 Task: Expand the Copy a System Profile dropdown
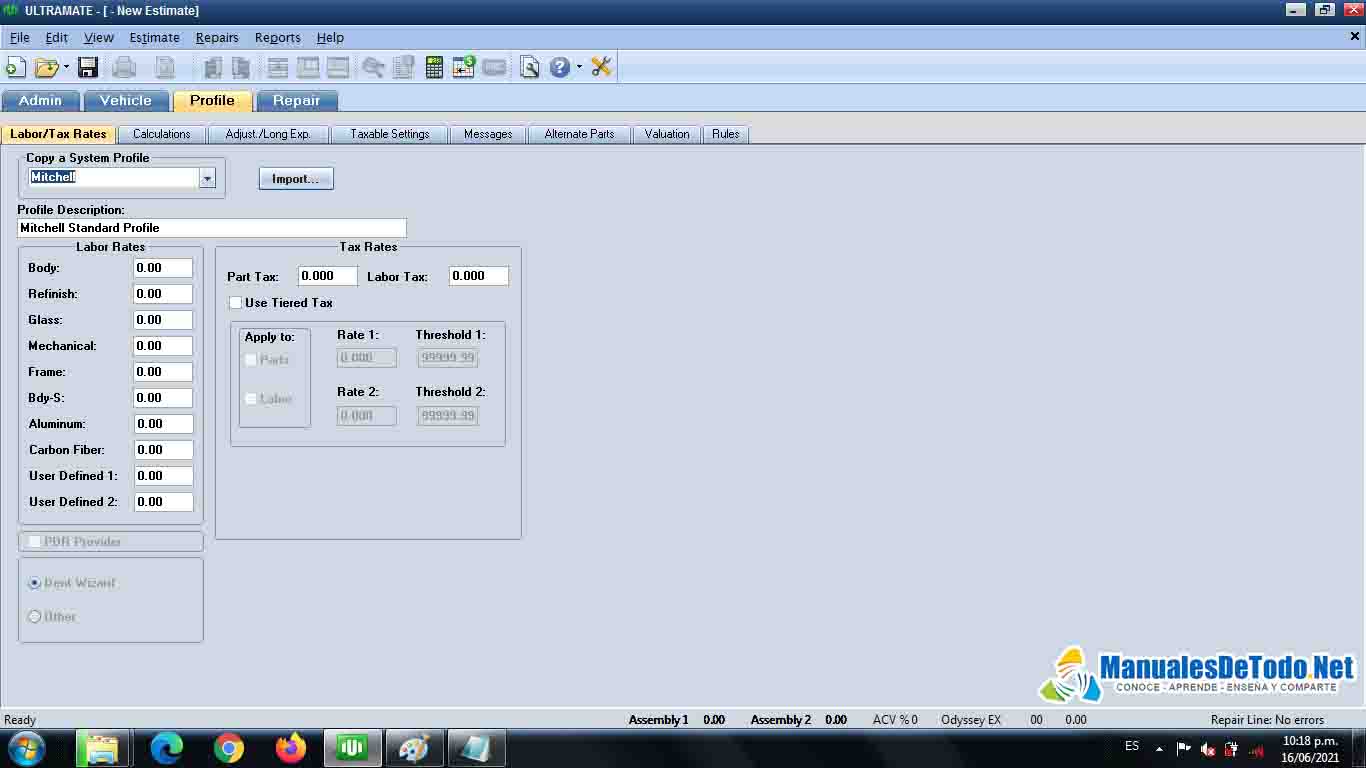click(207, 178)
